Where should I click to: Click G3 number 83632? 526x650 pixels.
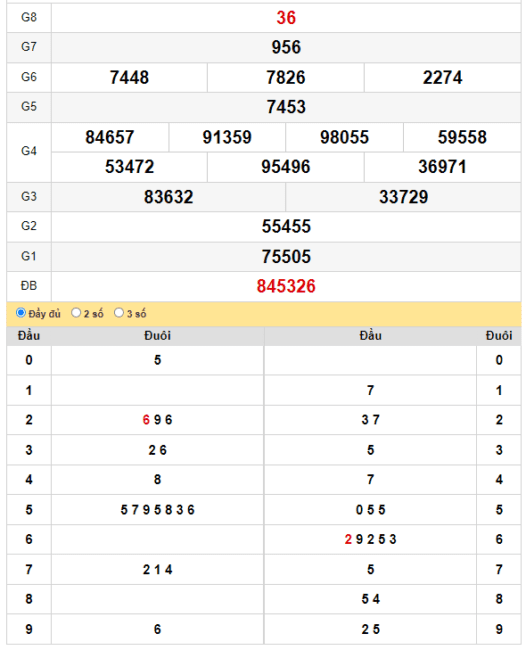point(169,197)
